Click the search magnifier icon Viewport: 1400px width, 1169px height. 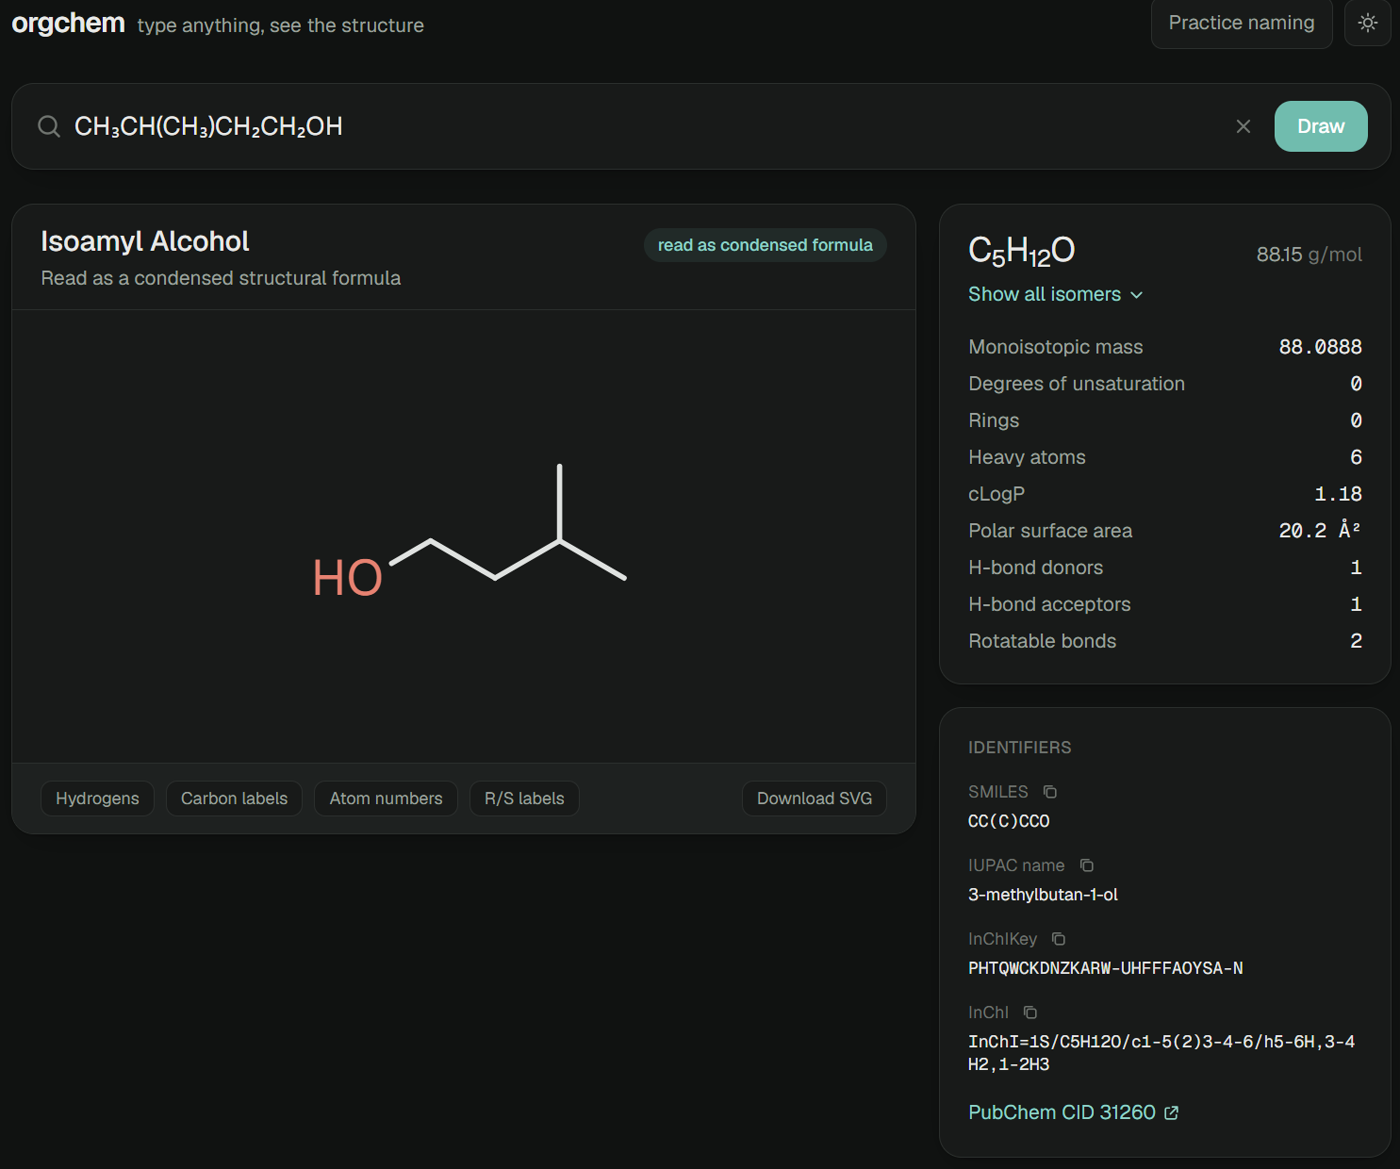click(x=48, y=126)
